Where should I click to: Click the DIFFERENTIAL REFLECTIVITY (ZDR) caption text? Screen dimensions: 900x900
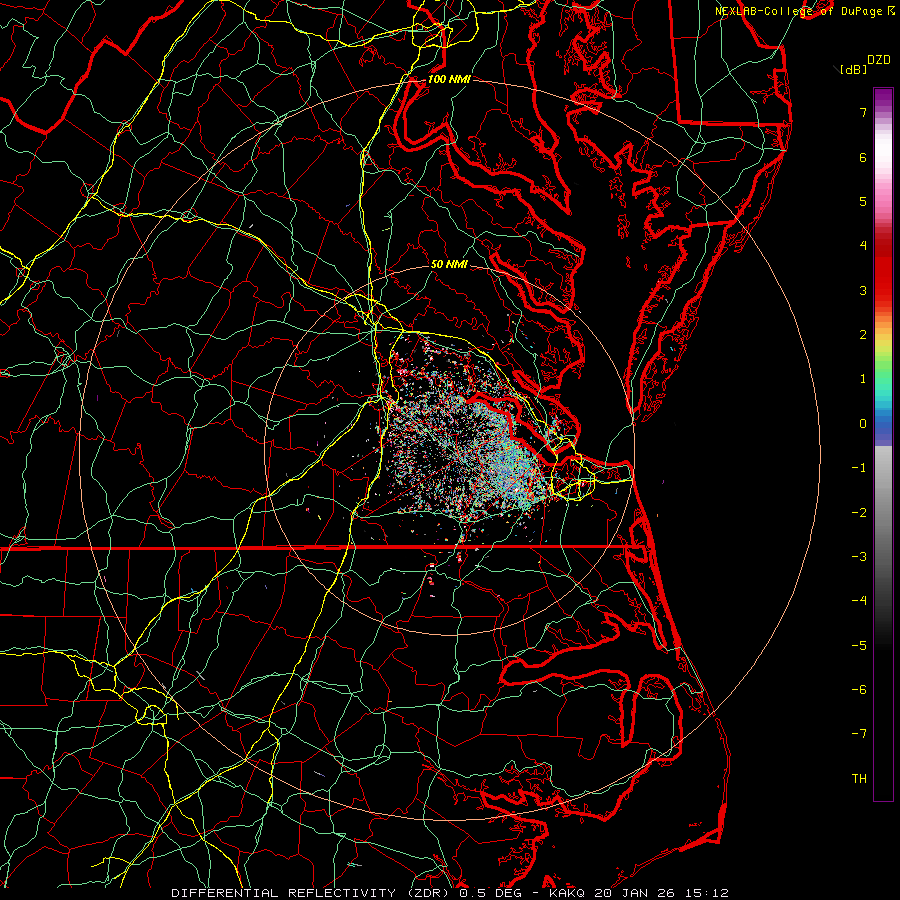312,893
